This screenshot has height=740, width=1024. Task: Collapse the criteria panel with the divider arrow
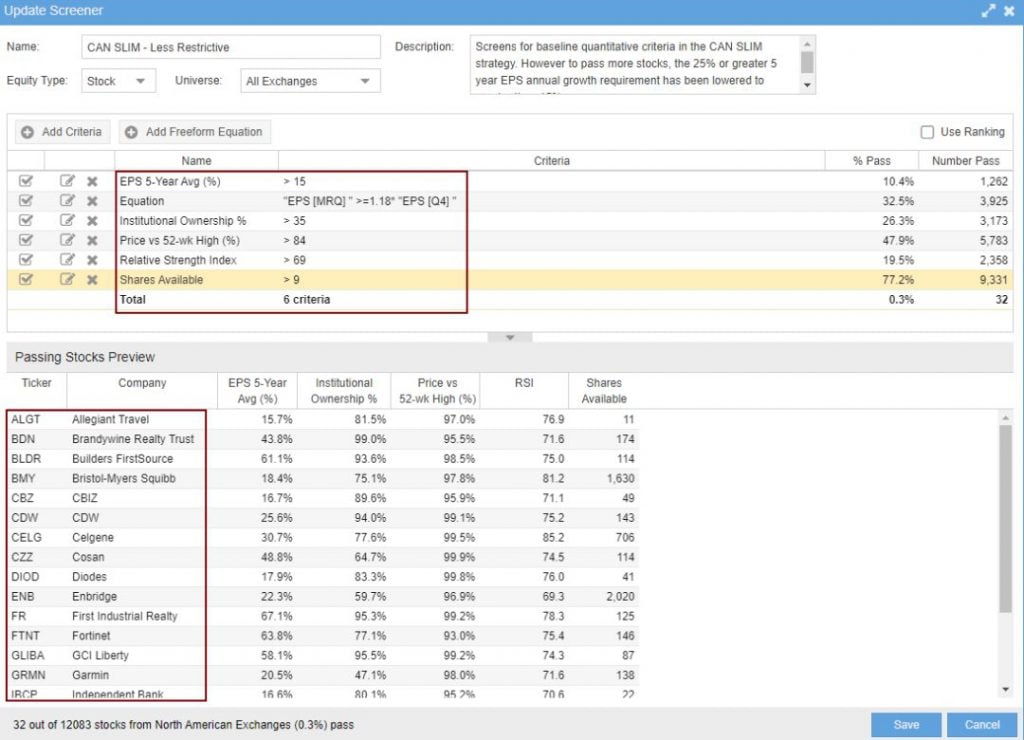pyautogui.click(x=510, y=337)
